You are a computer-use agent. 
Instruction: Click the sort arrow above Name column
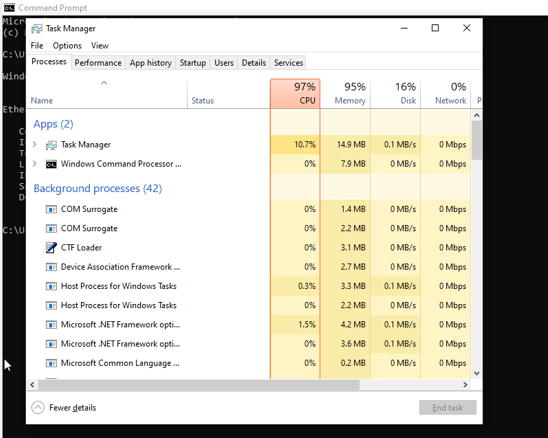pyautogui.click(x=104, y=83)
